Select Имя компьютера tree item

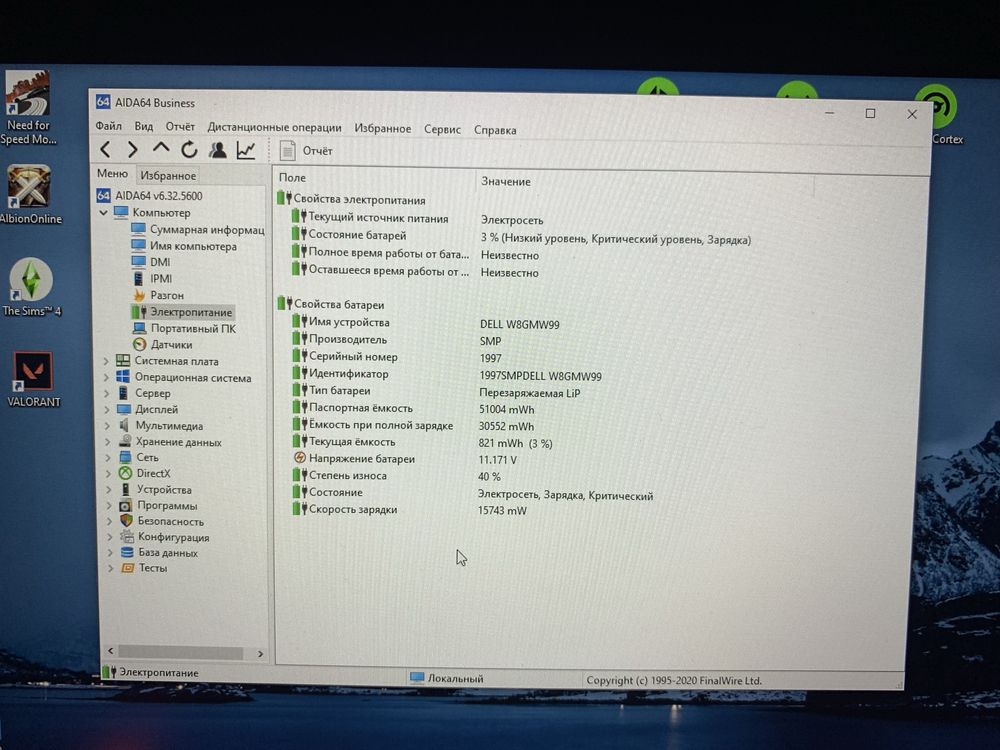(x=184, y=246)
